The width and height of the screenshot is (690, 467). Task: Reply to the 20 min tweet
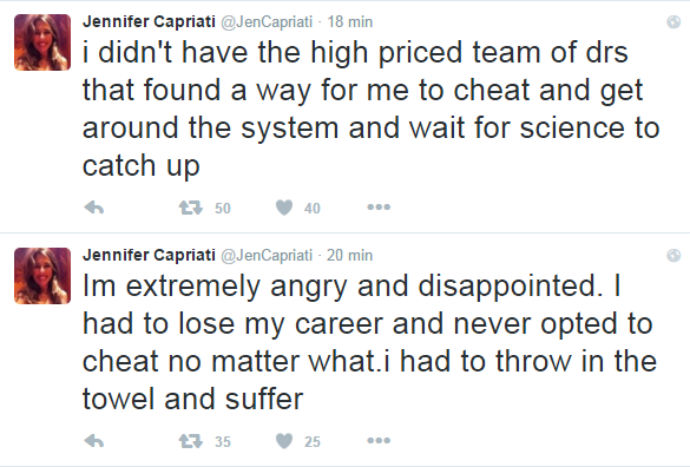(94, 441)
